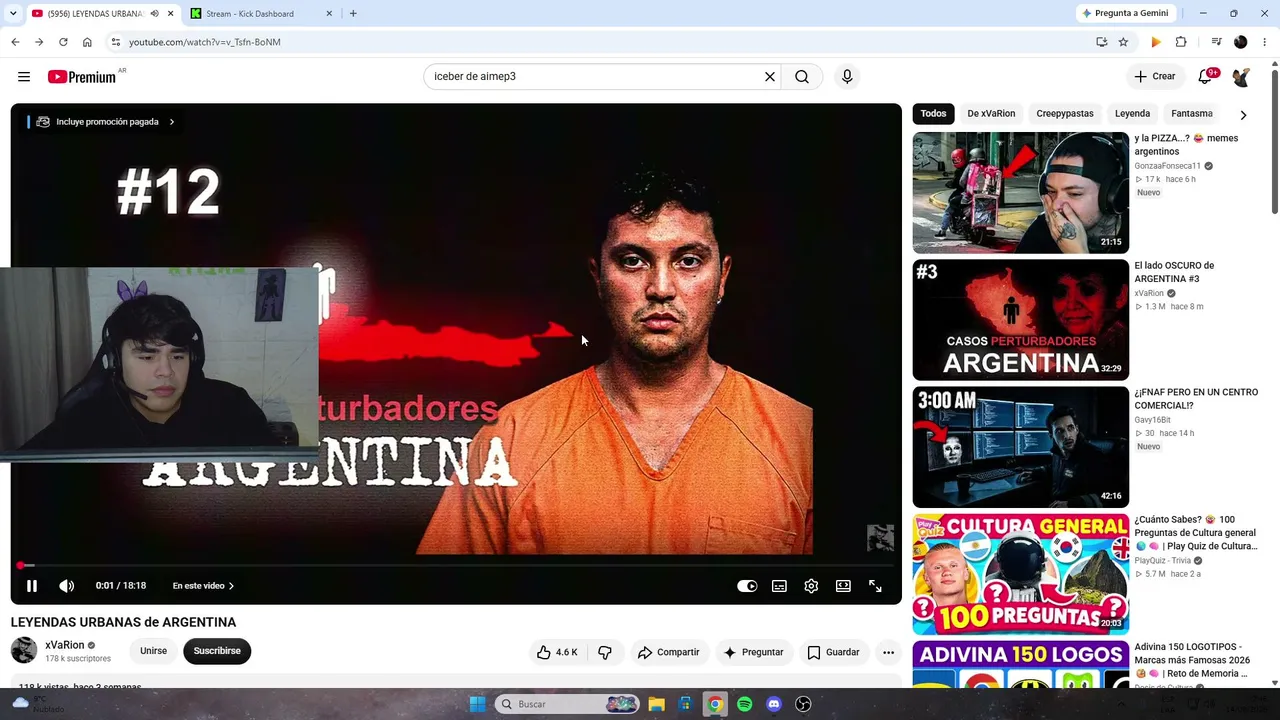Open the 'y la PIZZA' memes video thumbnail

[1020, 193]
